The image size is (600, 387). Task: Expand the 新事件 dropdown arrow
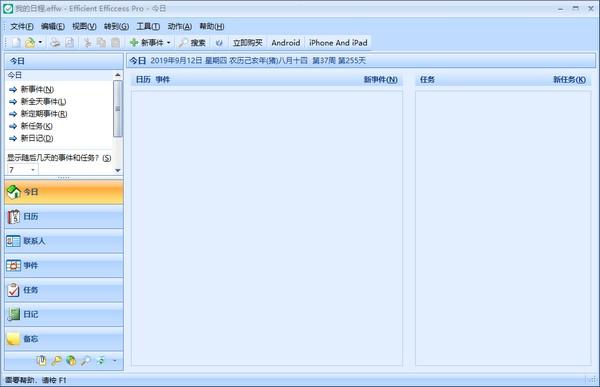(x=168, y=42)
